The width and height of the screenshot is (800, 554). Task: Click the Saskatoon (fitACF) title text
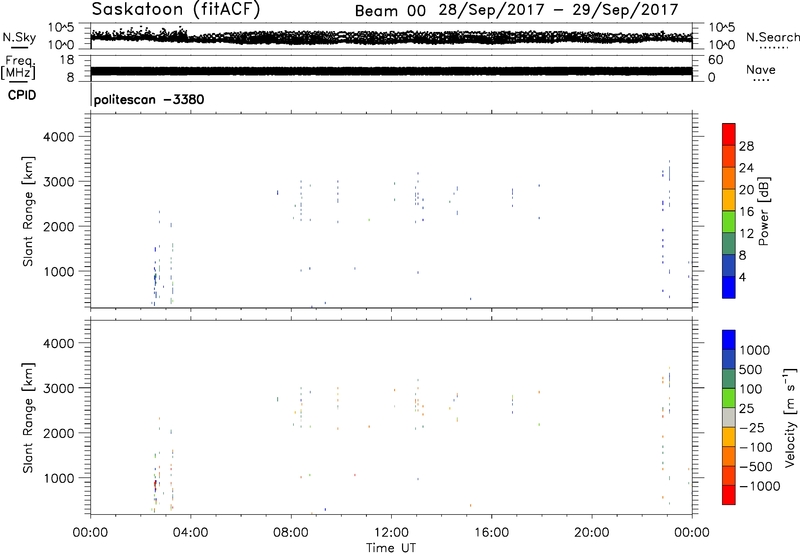click(x=176, y=9)
